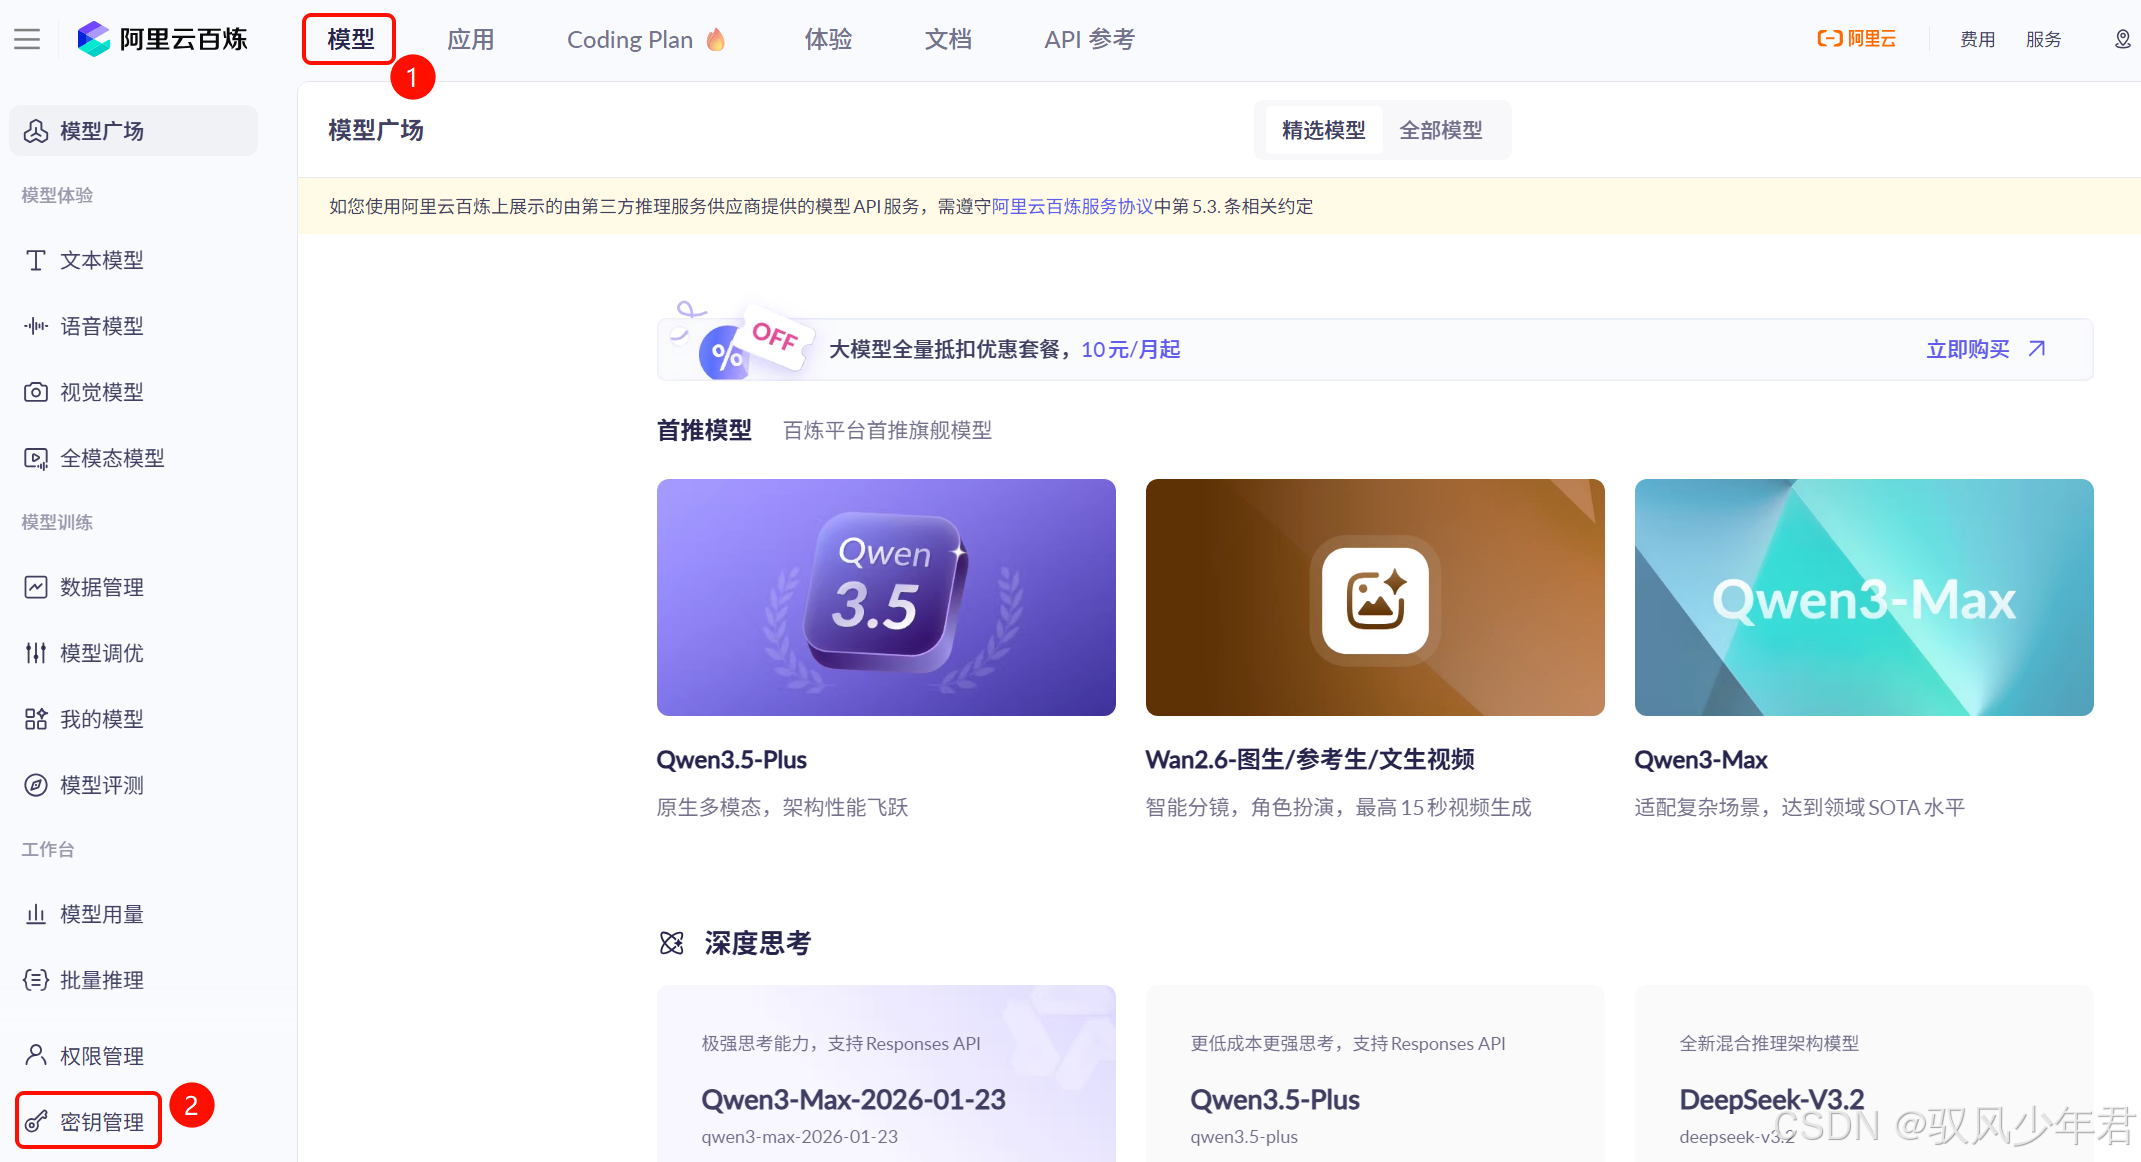Click the data management chart icon

click(x=36, y=587)
